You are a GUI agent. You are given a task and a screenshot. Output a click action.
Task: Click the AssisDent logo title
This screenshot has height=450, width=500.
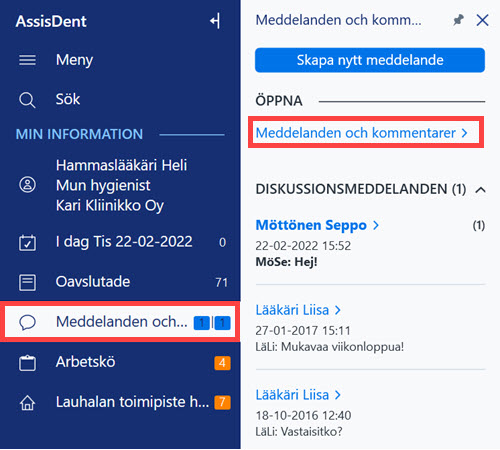51,21
